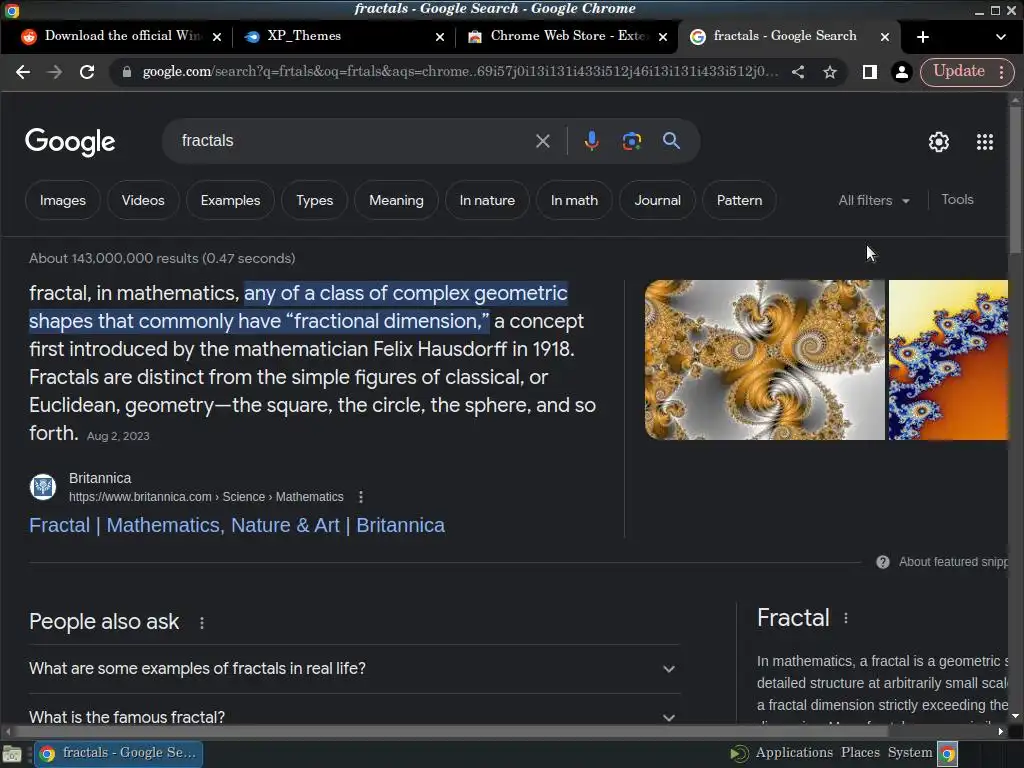Bookmark this page with the star

[x=829, y=72]
